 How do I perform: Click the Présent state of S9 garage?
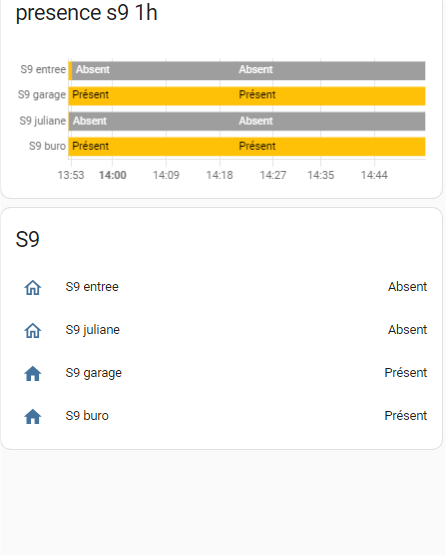pyautogui.click(x=406, y=373)
